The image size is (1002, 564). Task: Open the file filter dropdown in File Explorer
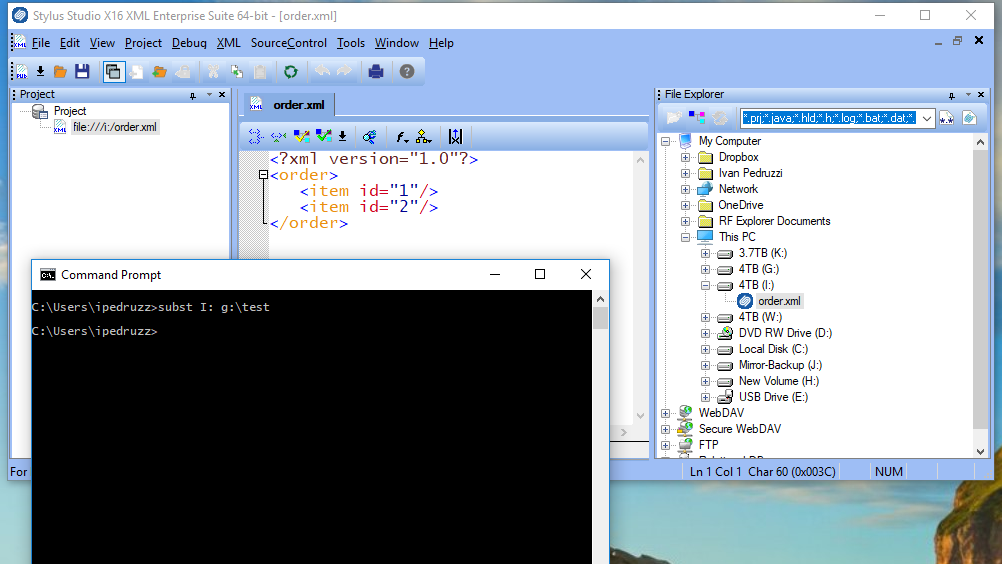[x=925, y=118]
